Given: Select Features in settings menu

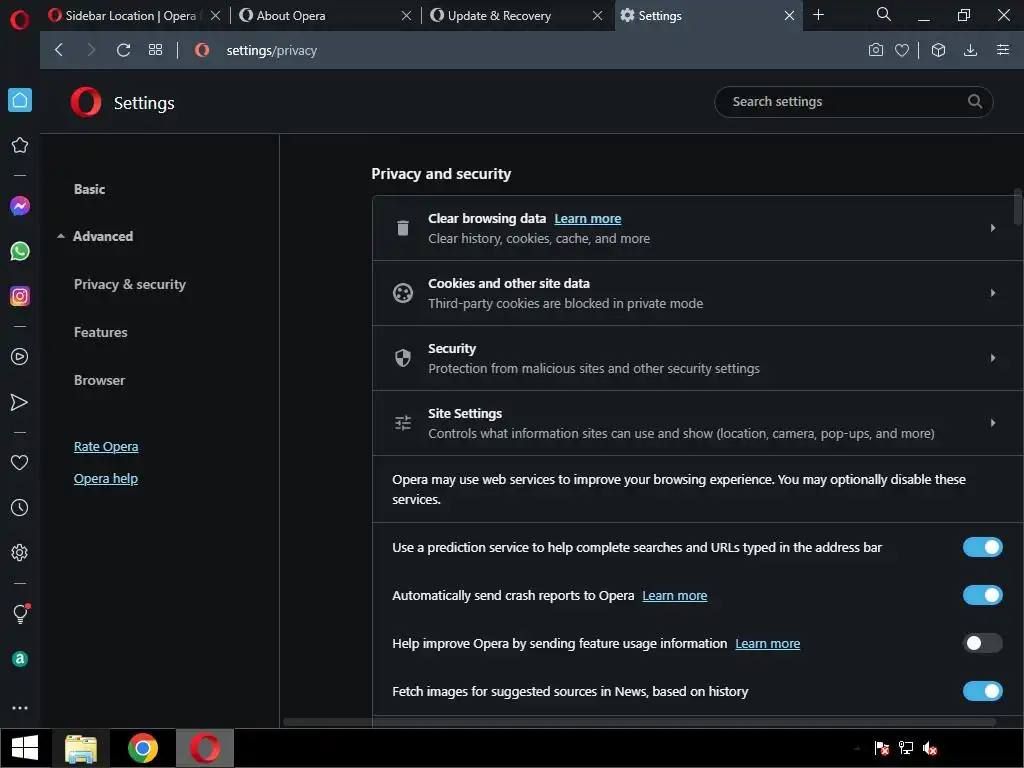Looking at the screenshot, I should 101,332.
